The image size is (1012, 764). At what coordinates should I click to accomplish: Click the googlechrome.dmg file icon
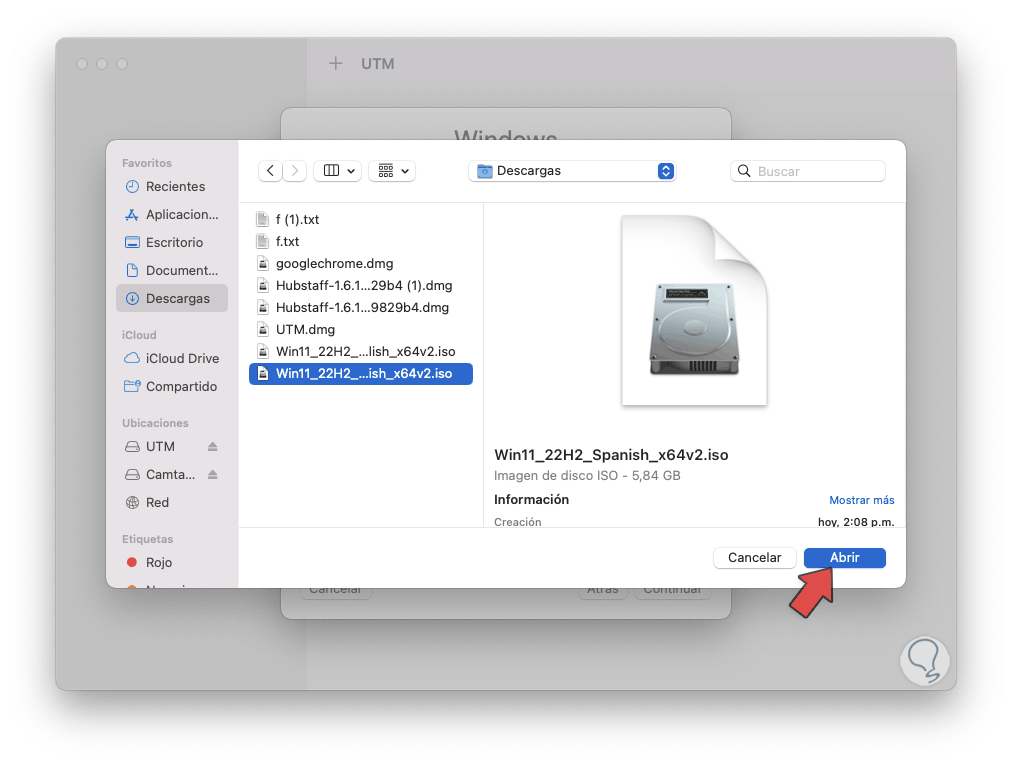(x=263, y=263)
